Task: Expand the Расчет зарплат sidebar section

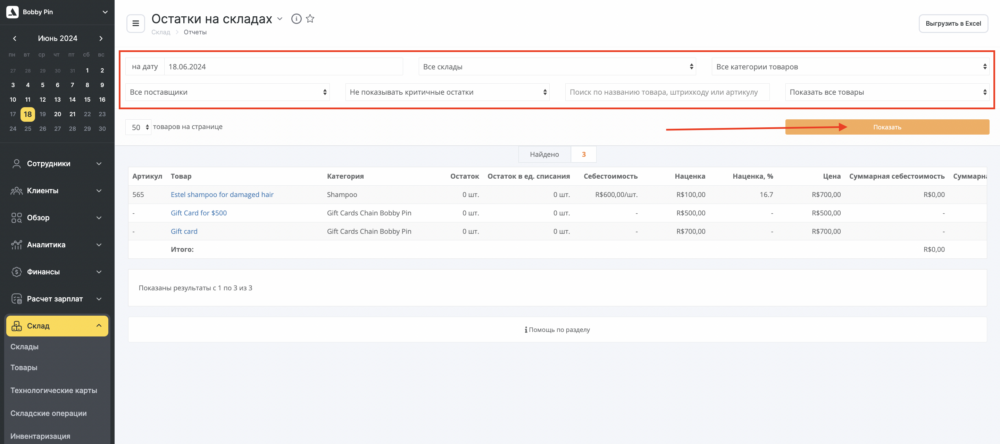Action: click(99, 299)
